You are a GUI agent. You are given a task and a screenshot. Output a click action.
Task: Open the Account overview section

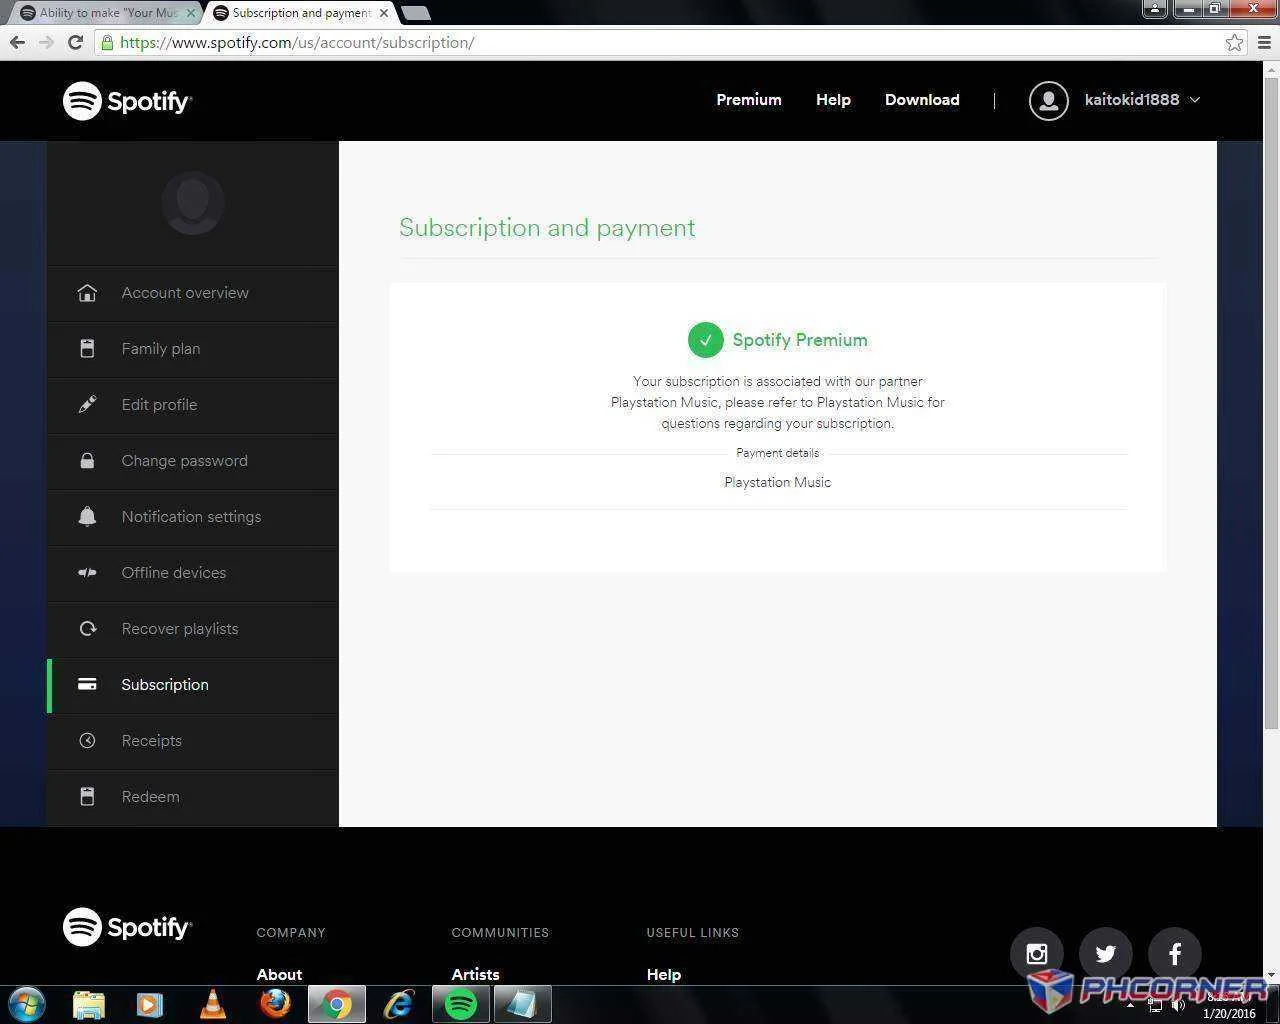click(x=193, y=293)
